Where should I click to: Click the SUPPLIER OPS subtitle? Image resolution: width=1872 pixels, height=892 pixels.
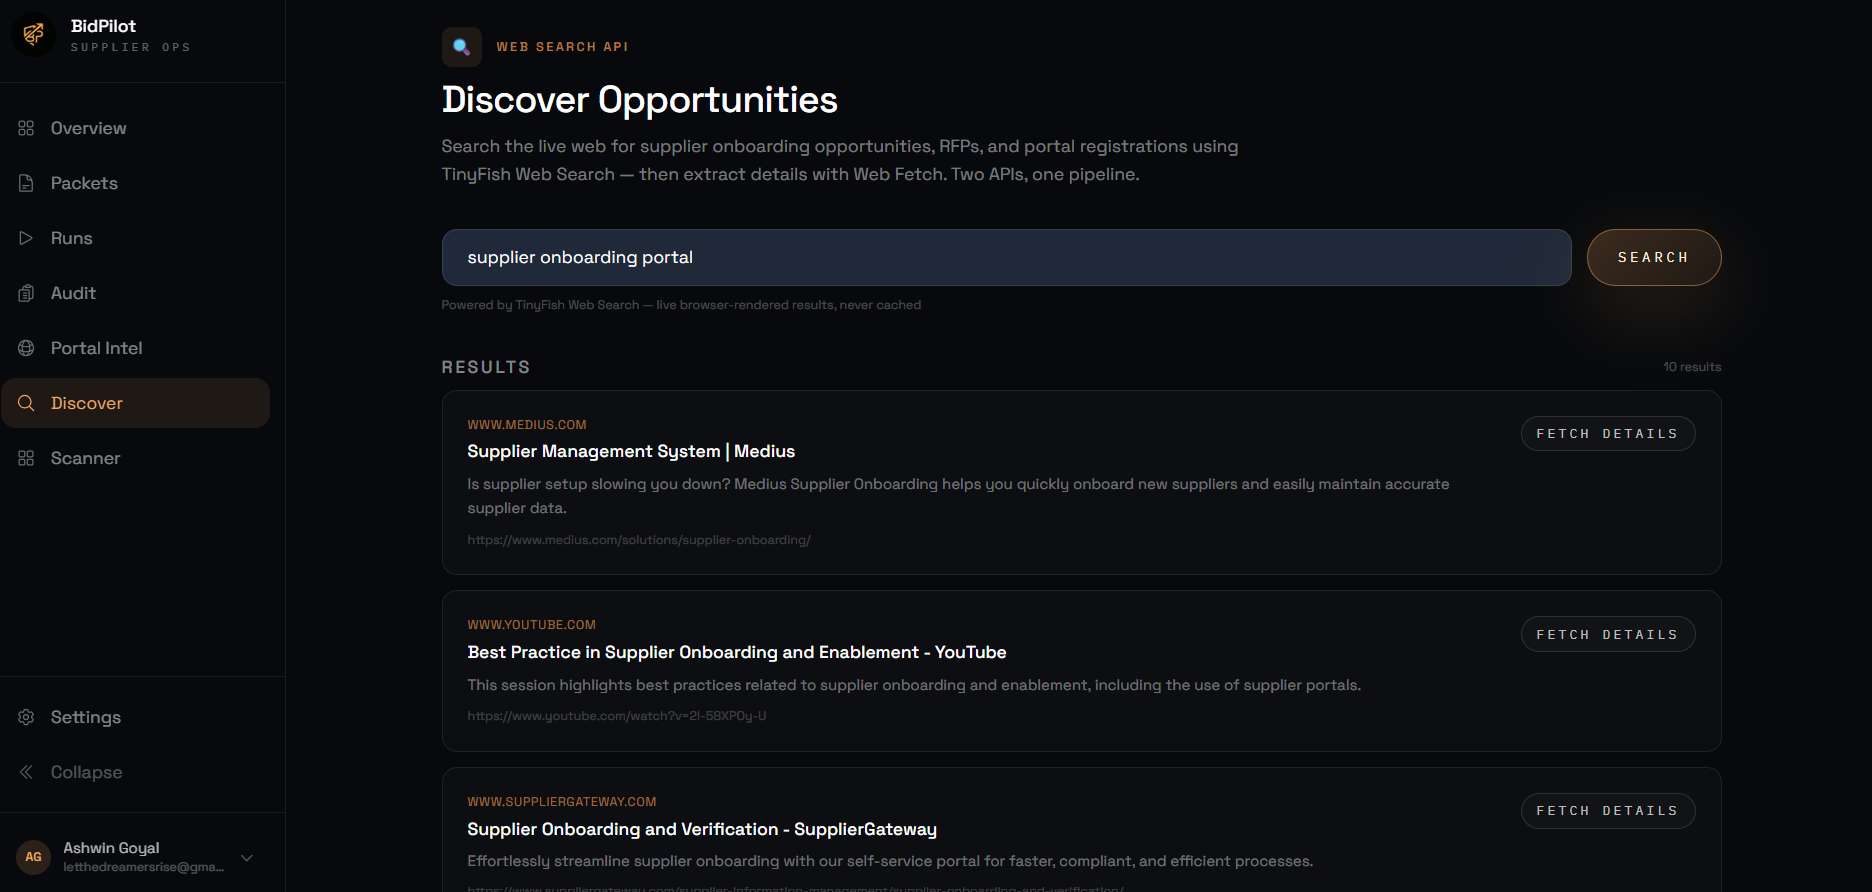coord(131,47)
